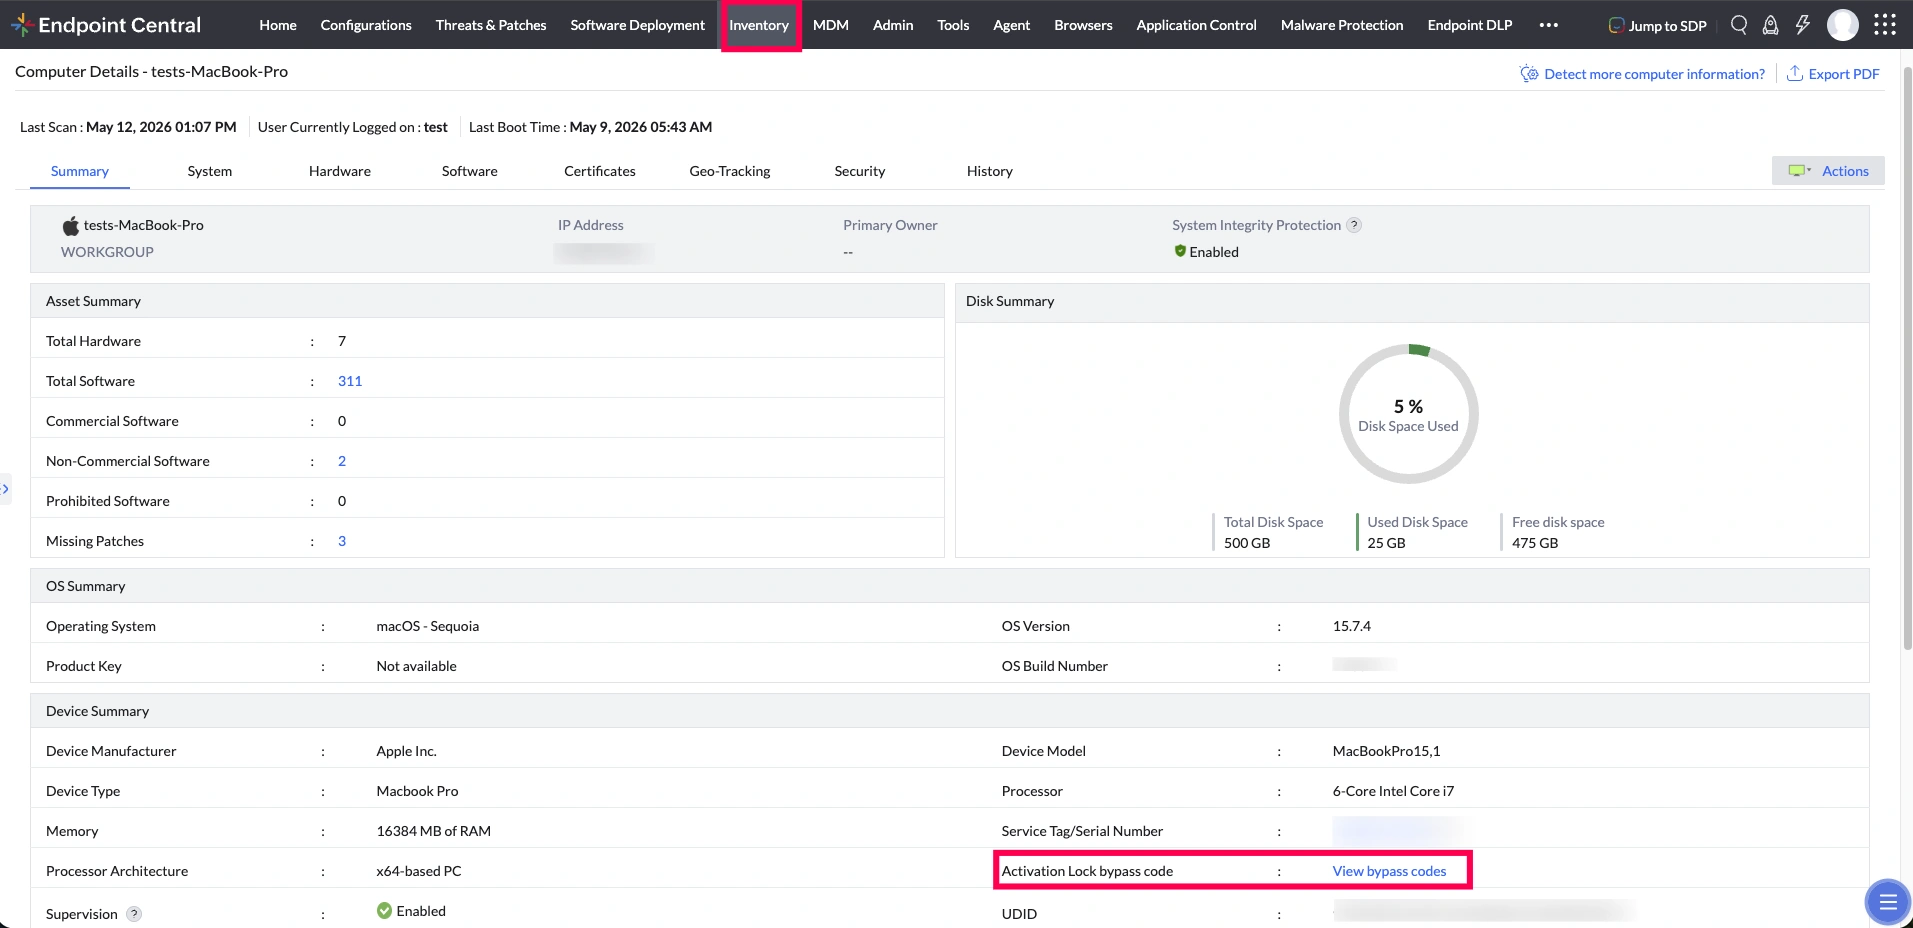1913x928 pixels.
Task: Click the '6-Core Intel Core i7' value
Action: (x=1393, y=791)
